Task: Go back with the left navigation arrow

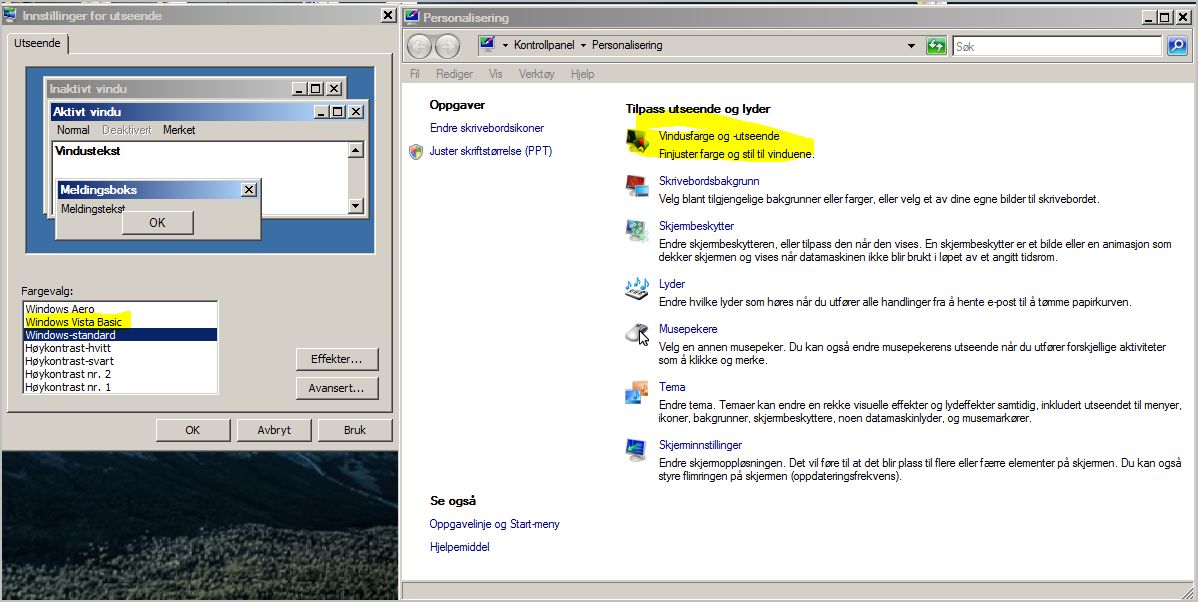Action: coord(419,47)
